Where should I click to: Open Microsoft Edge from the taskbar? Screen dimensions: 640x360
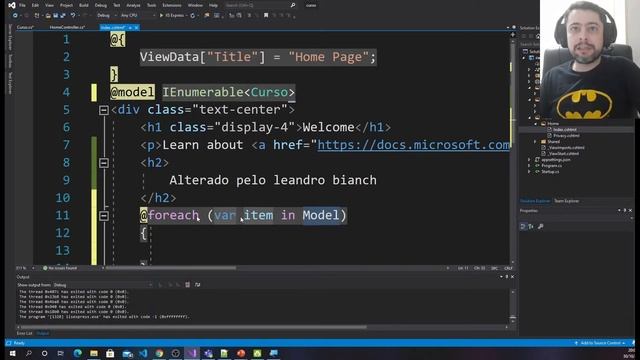click(78, 353)
